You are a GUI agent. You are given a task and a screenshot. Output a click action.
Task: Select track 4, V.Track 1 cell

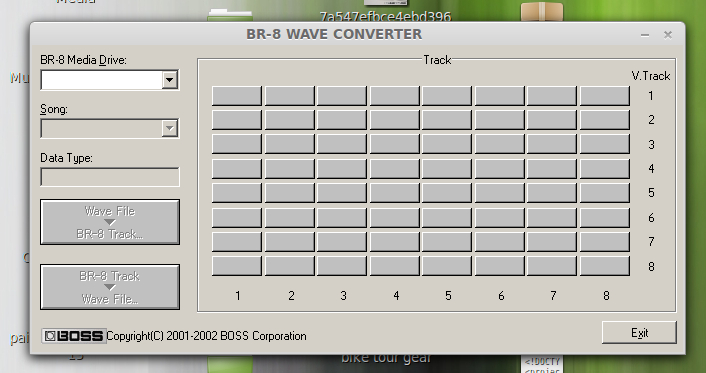click(394, 96)
